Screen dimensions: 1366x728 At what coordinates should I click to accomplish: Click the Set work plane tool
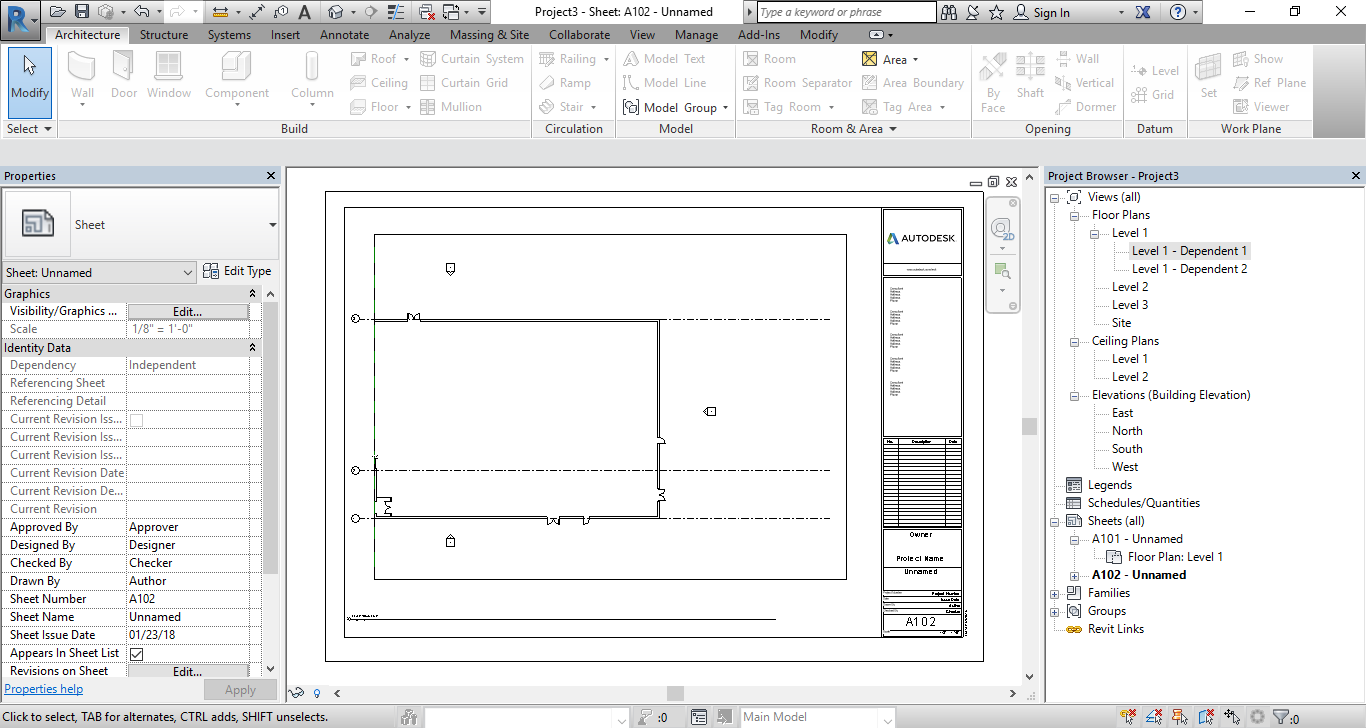click(x=1209, y=76)
